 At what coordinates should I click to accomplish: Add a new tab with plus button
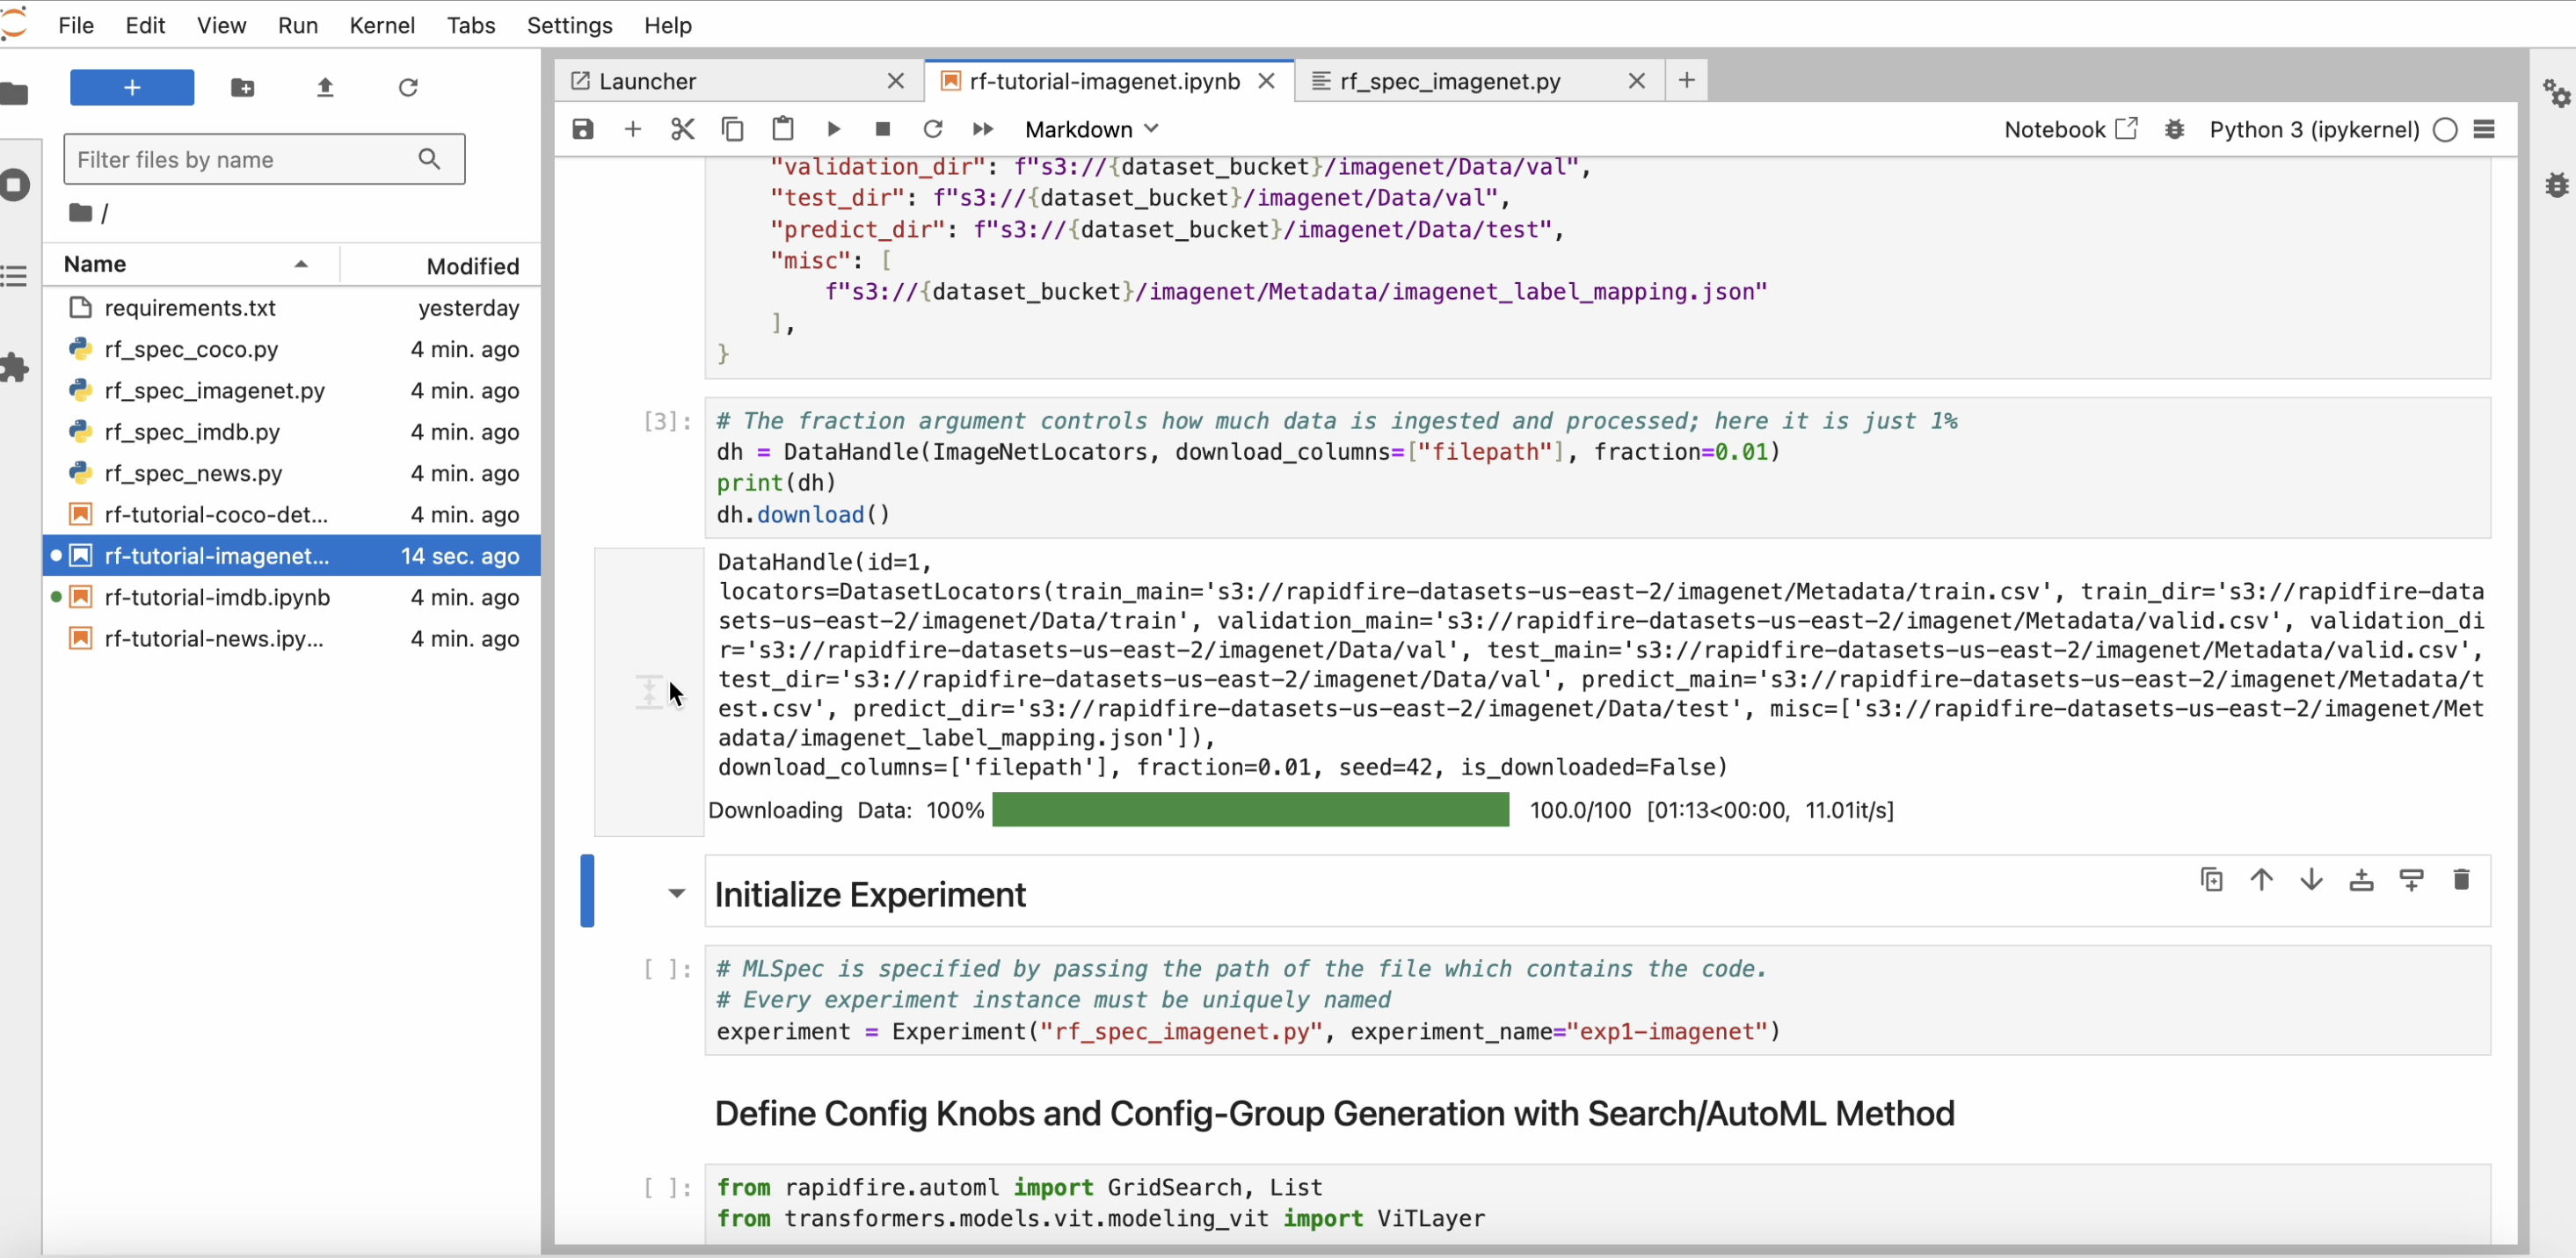[1687, 80]
